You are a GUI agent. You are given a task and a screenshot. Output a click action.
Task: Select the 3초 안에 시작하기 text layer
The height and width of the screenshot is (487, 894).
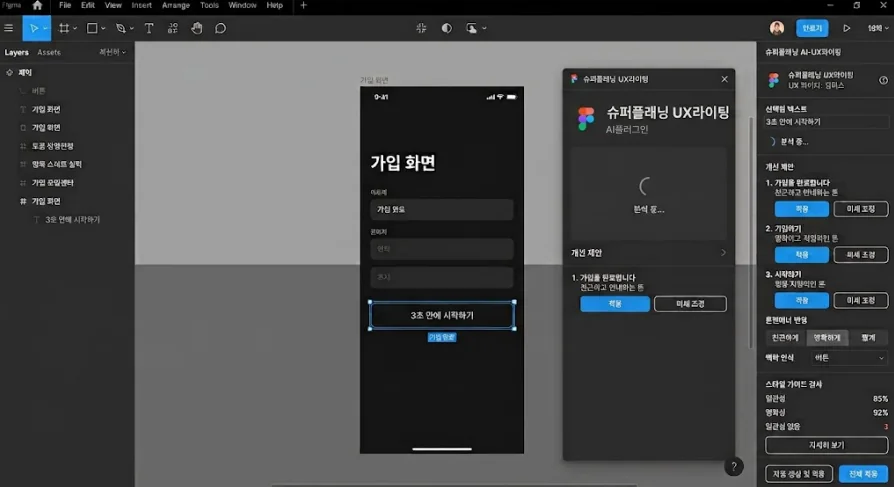72,220
